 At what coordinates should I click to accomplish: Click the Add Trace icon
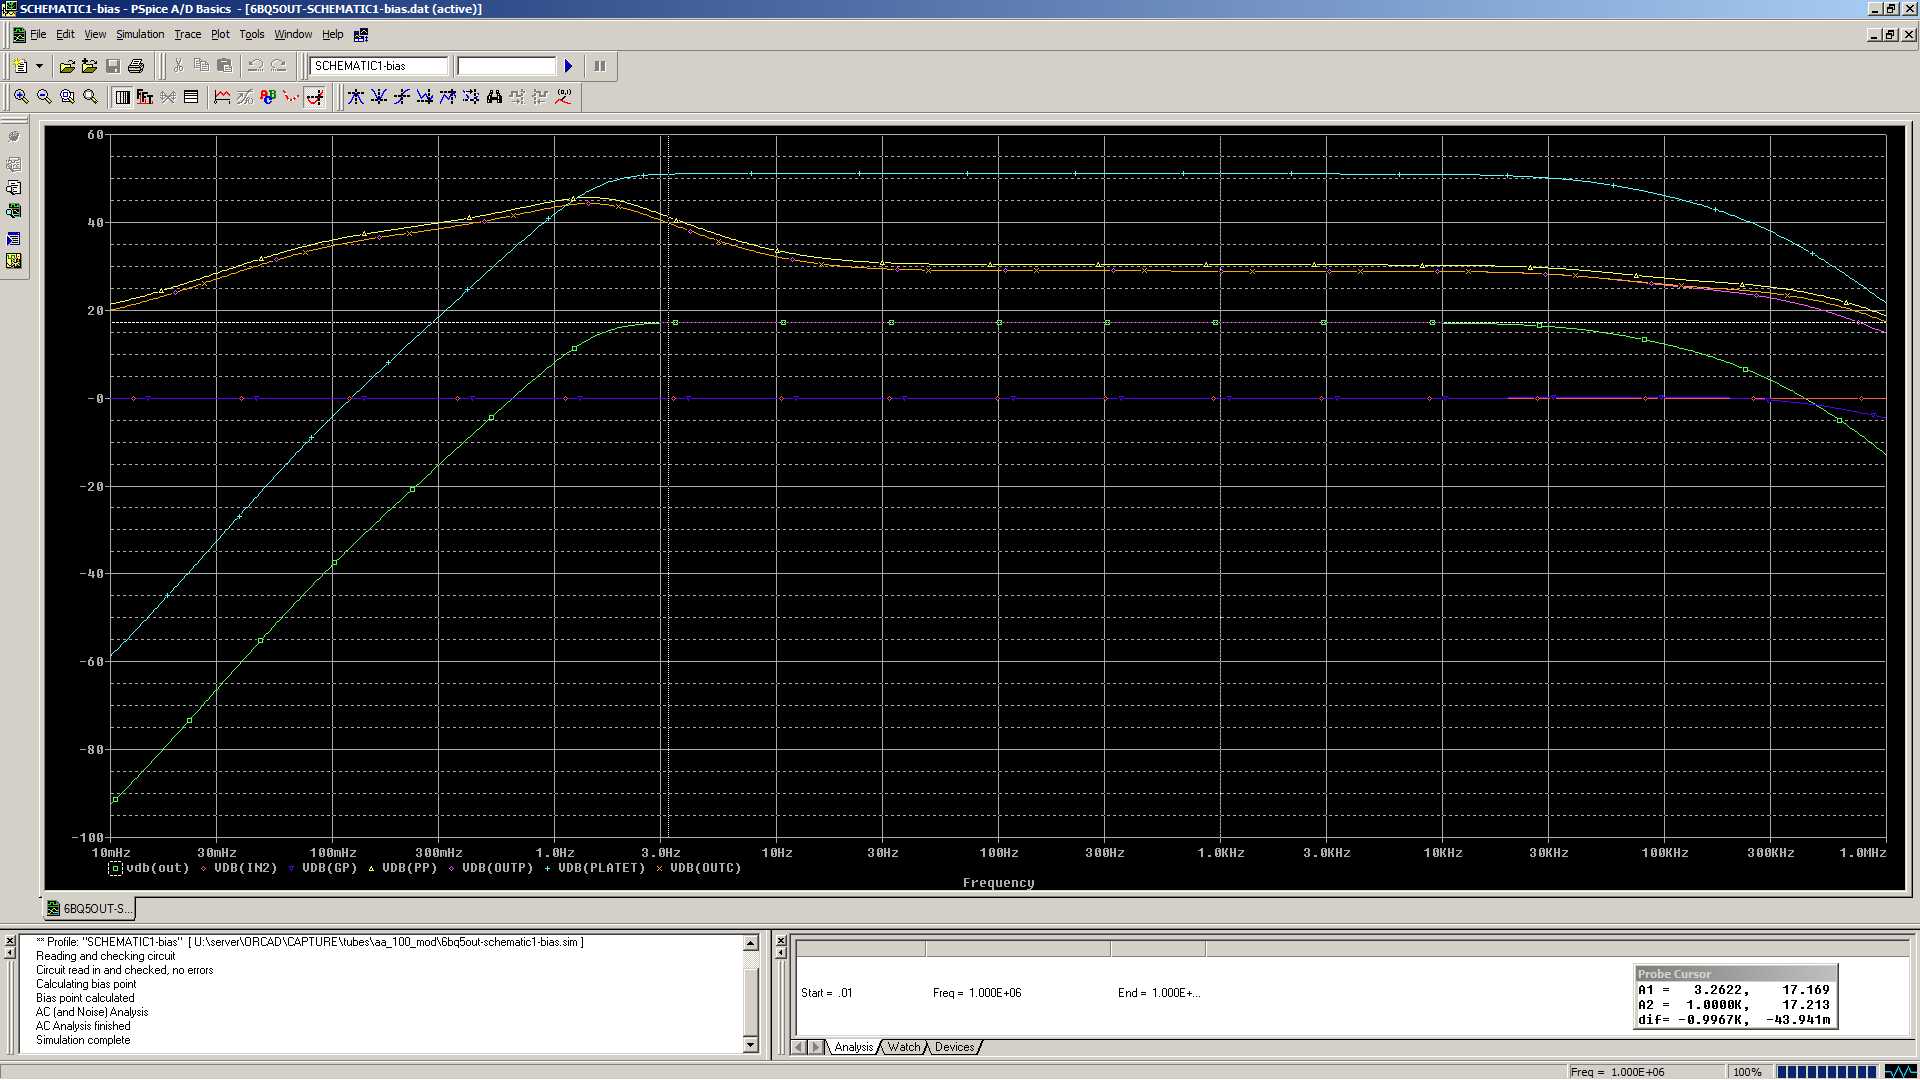pyautogui.click(x=222, y=97)
